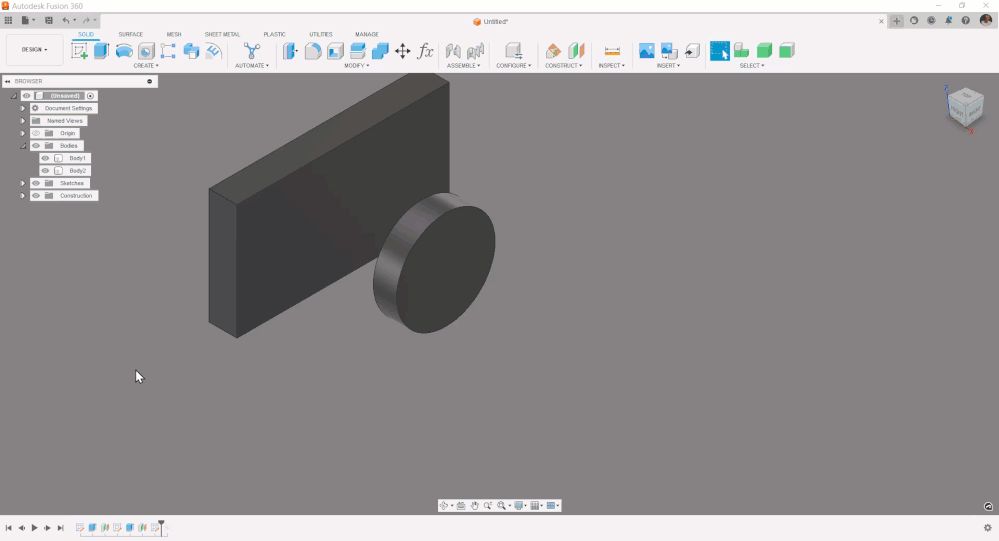The image size is (999, 541).
Task: Open the AUTOMATE dropdown menu
Action: pyautogui.click(x=252, y=66)
